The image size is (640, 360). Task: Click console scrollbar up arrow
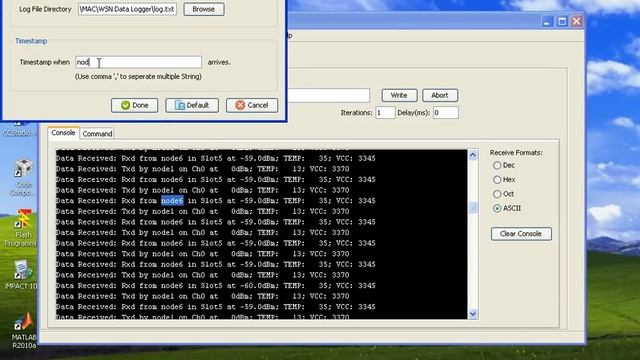[473, 155]
